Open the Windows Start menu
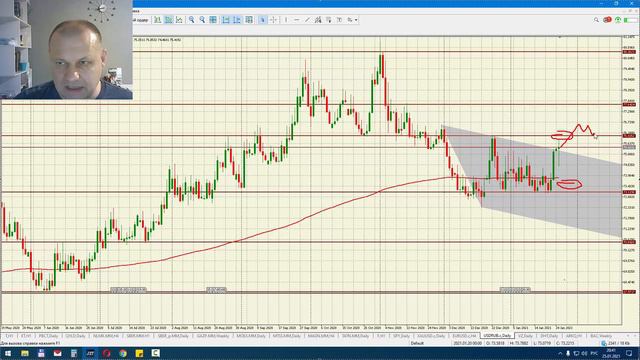The image size is (640, 360). (8, 353)
